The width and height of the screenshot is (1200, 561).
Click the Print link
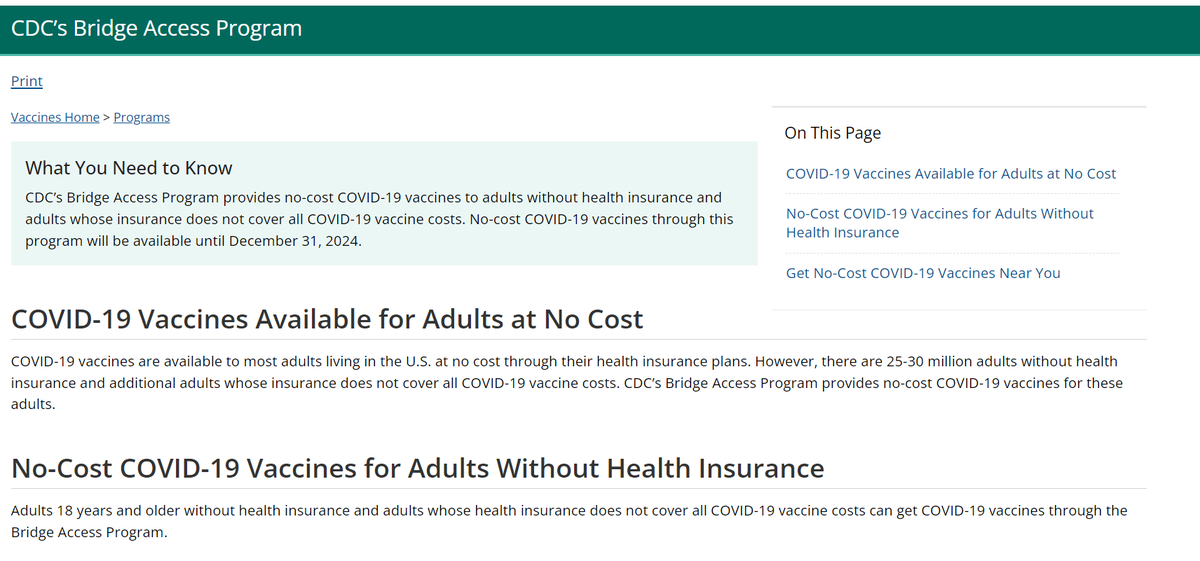pyautogui.click(x=27, y=81)
